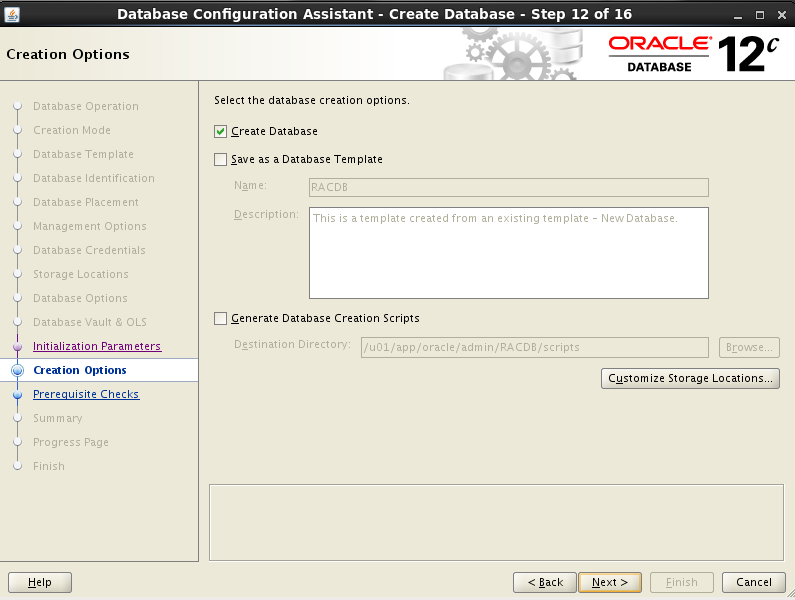Minimize the Database Configuration Assistant window
Image resolution: width=795 pixels, height=600 pixels.
click(x=738, y=15)
